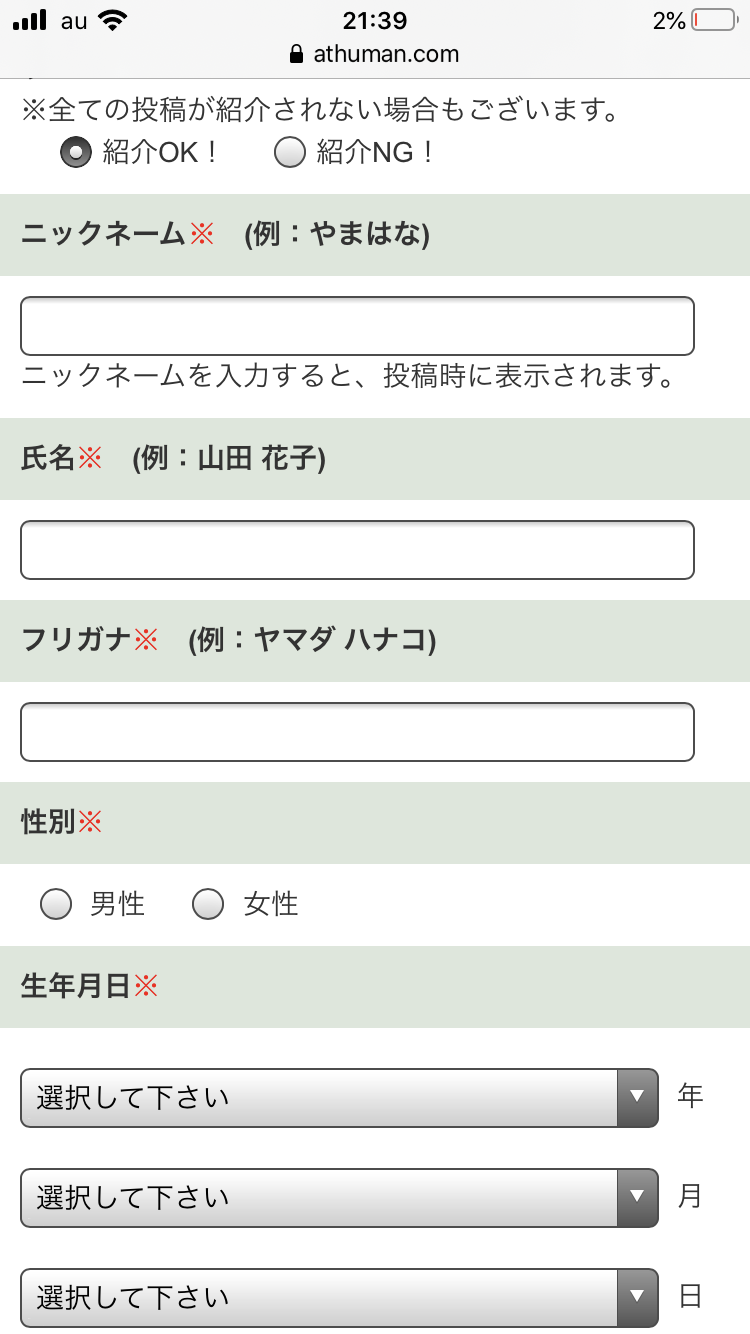Tap the lock icon beside athuman.com

296,54
